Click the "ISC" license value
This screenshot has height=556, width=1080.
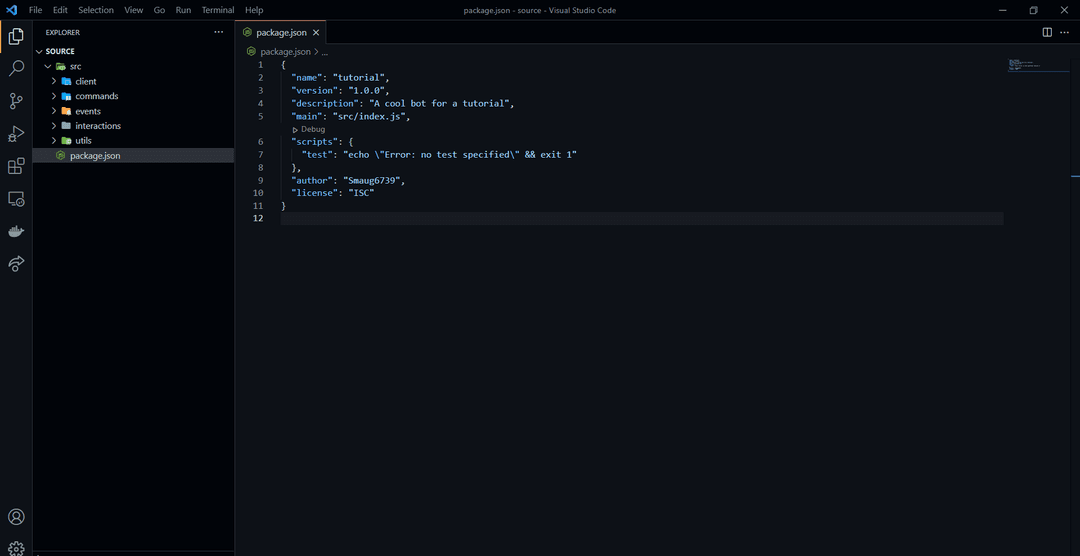pos(360,193)
